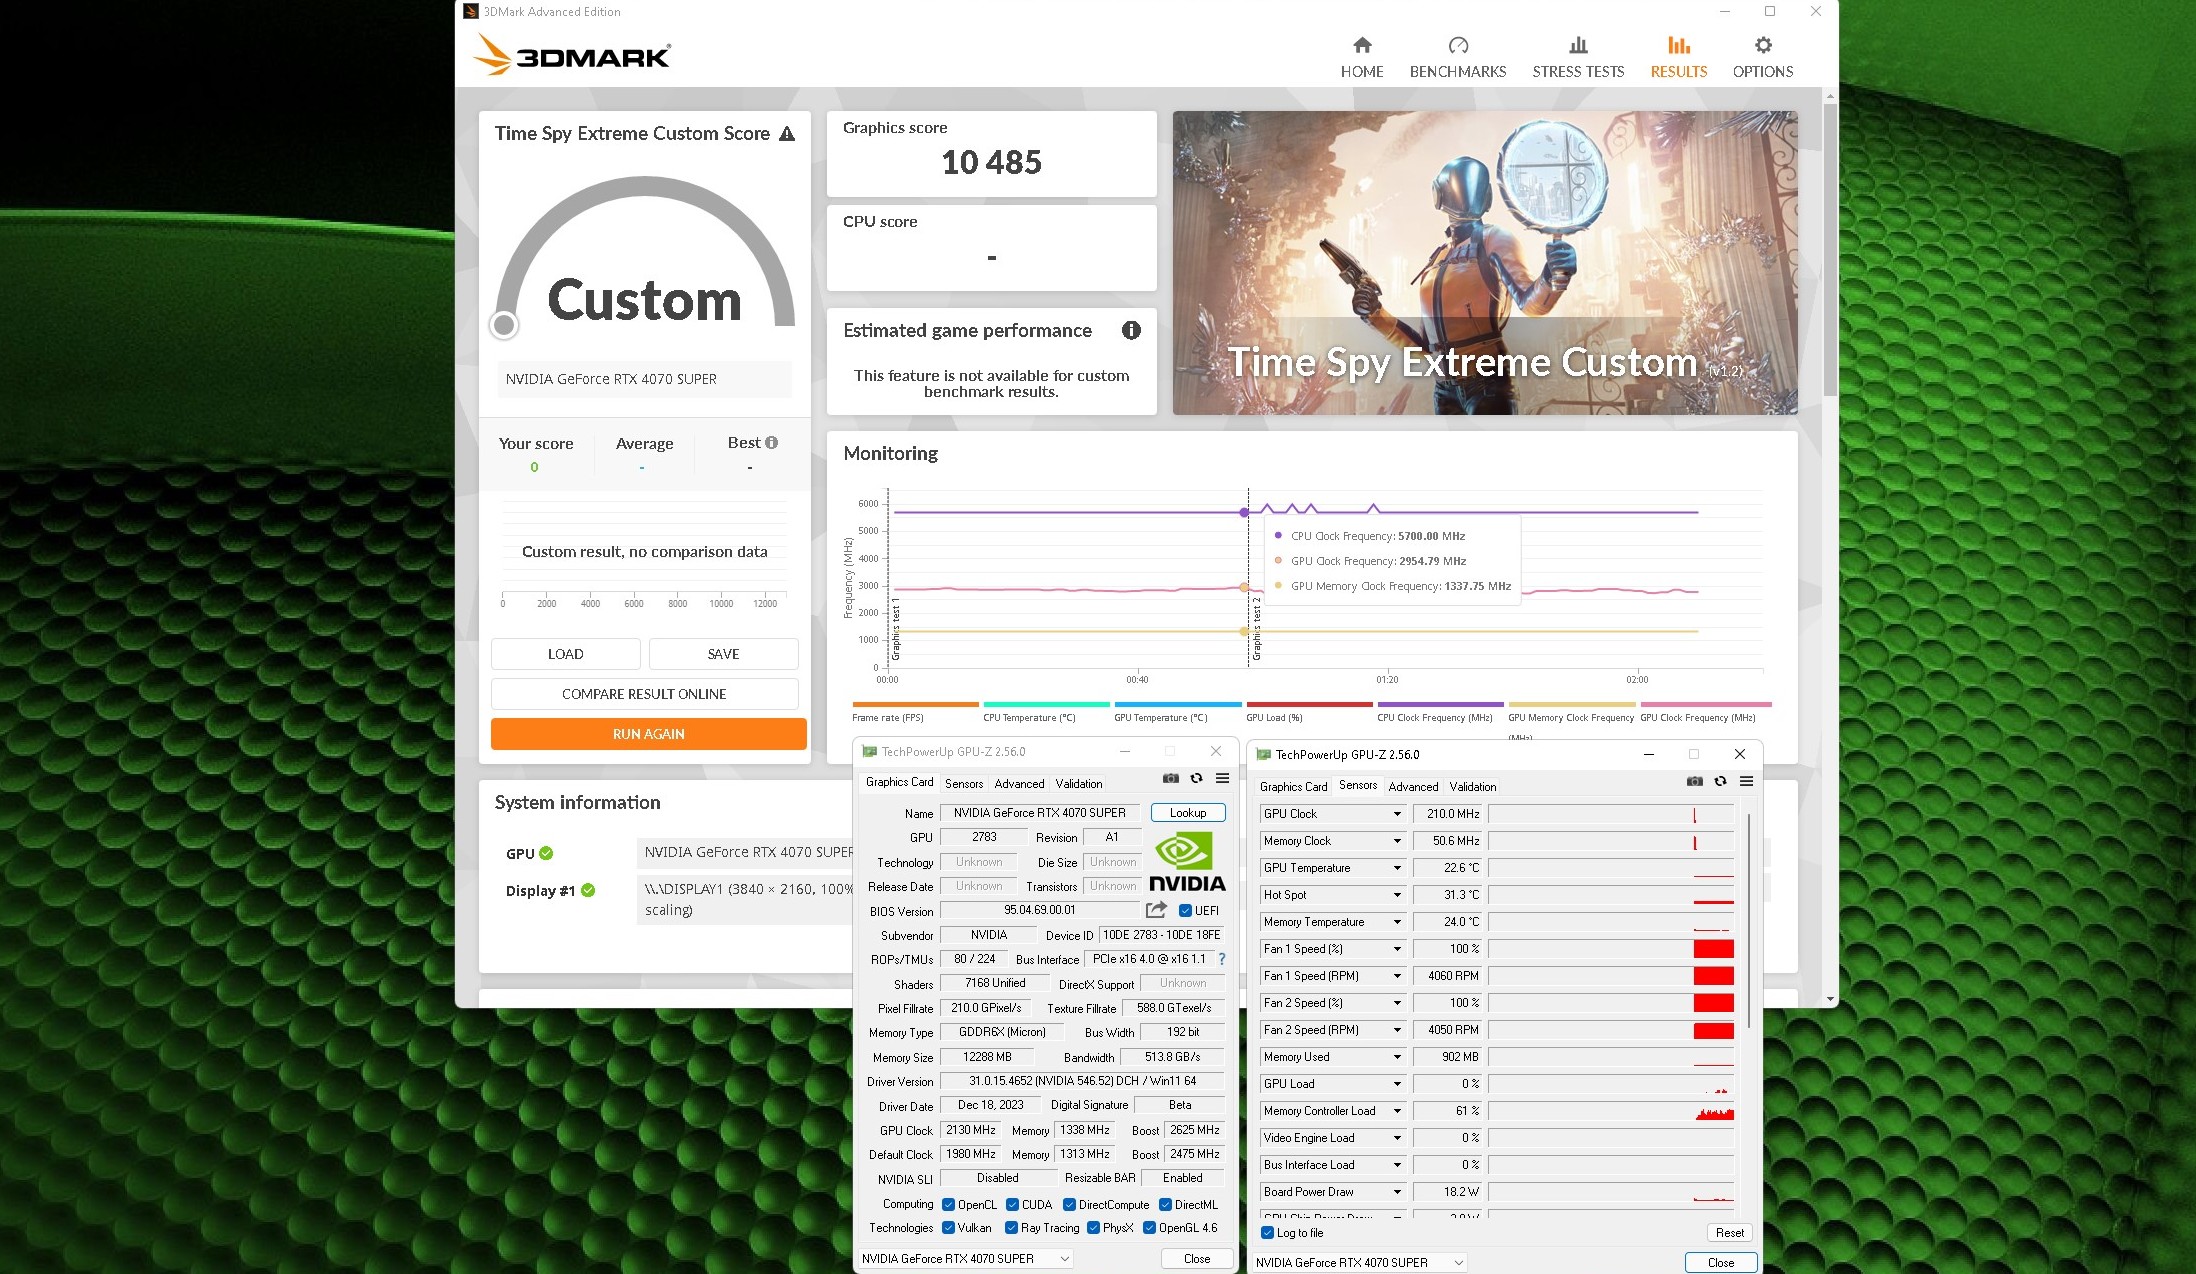Toggle the Ray Tracing checkbox
This screenshot has height=1274, width=2196.
[1011, 1228]
